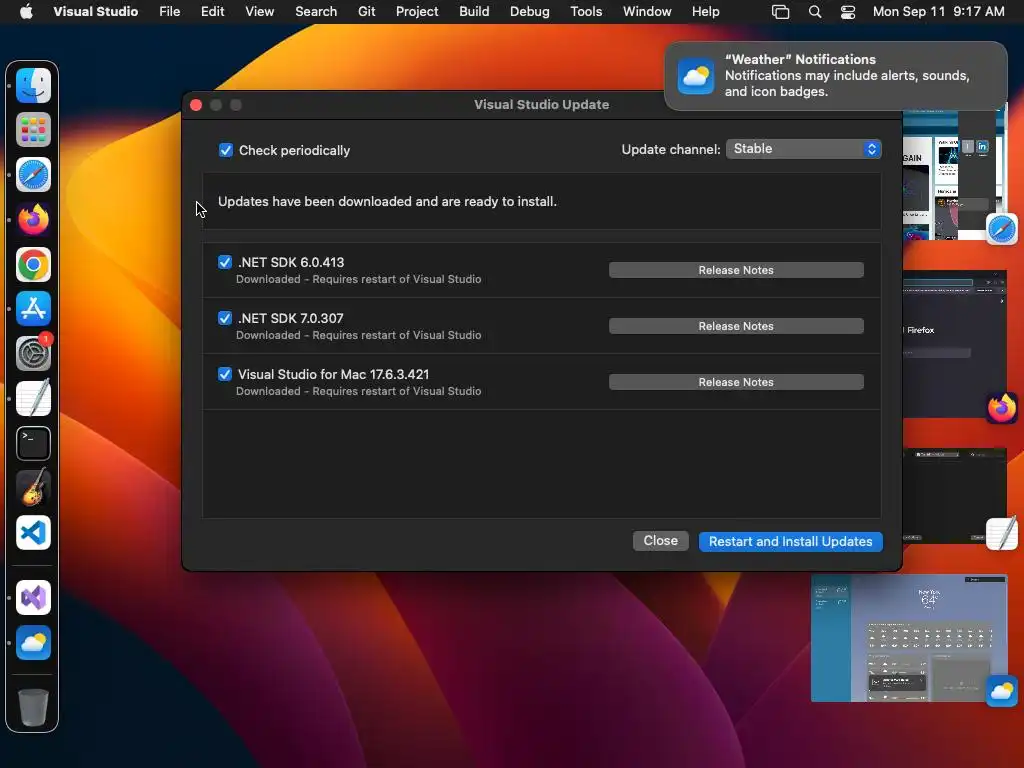This screenshot has height=768, width=1024.
Task: Click the Firefox badge on the Stage Manager thumbnail
Action: [x=1001, y=408]
